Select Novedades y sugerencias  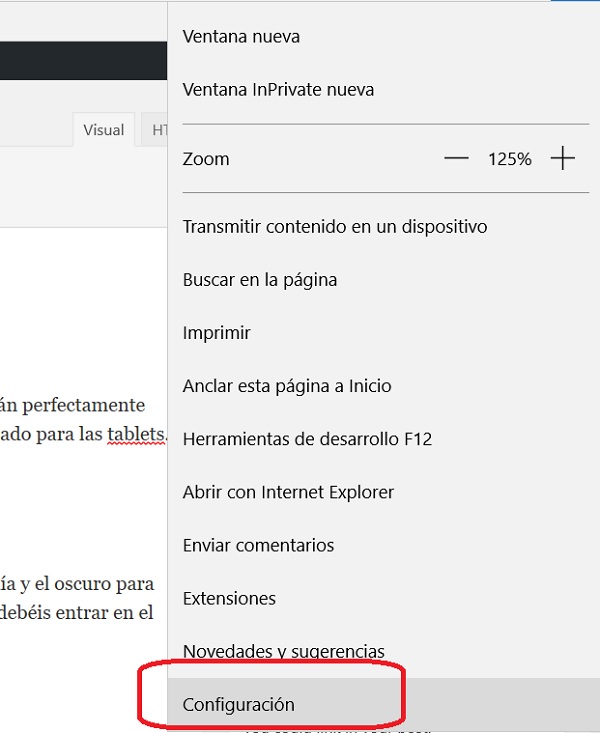[283, 651]
